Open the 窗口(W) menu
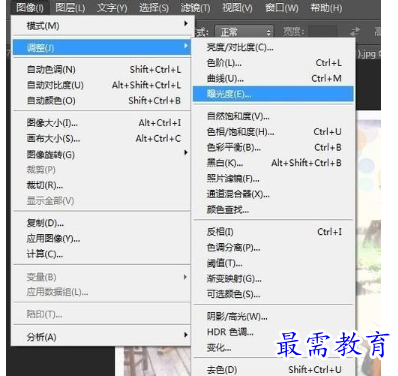 (282, 7)
